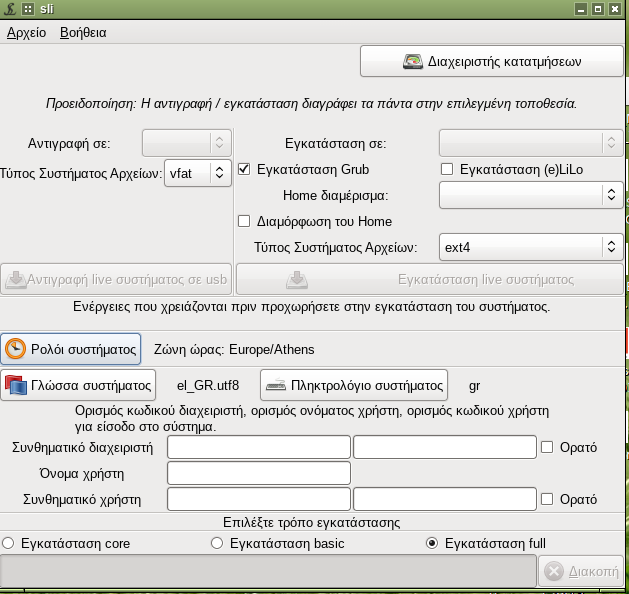This screenshot has height=594, width=629.
Task: Focus the Όνομα χρήστη text field
Action: [x=259, y=473]
